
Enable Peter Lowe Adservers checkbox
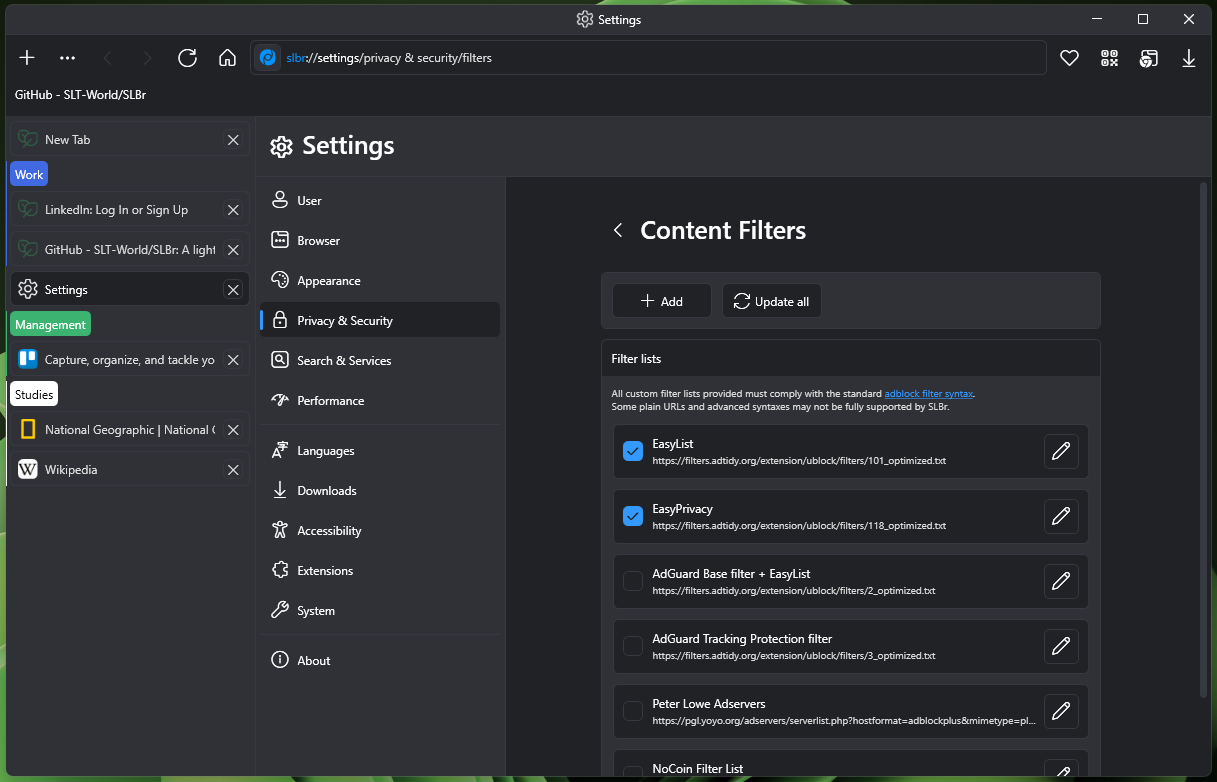633,712
